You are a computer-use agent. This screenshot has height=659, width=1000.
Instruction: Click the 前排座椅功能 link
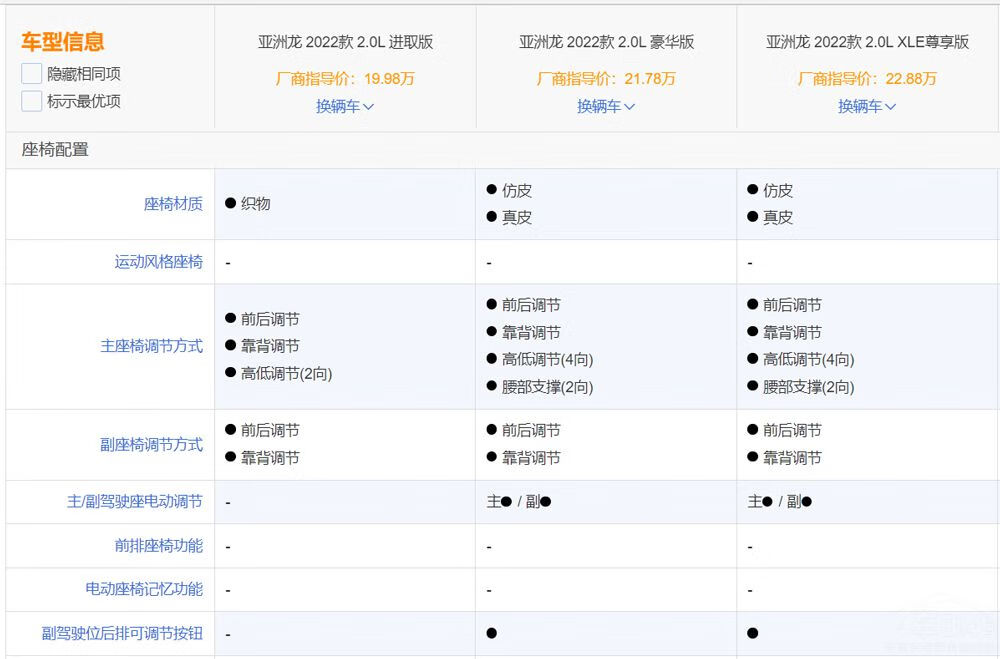160,545
